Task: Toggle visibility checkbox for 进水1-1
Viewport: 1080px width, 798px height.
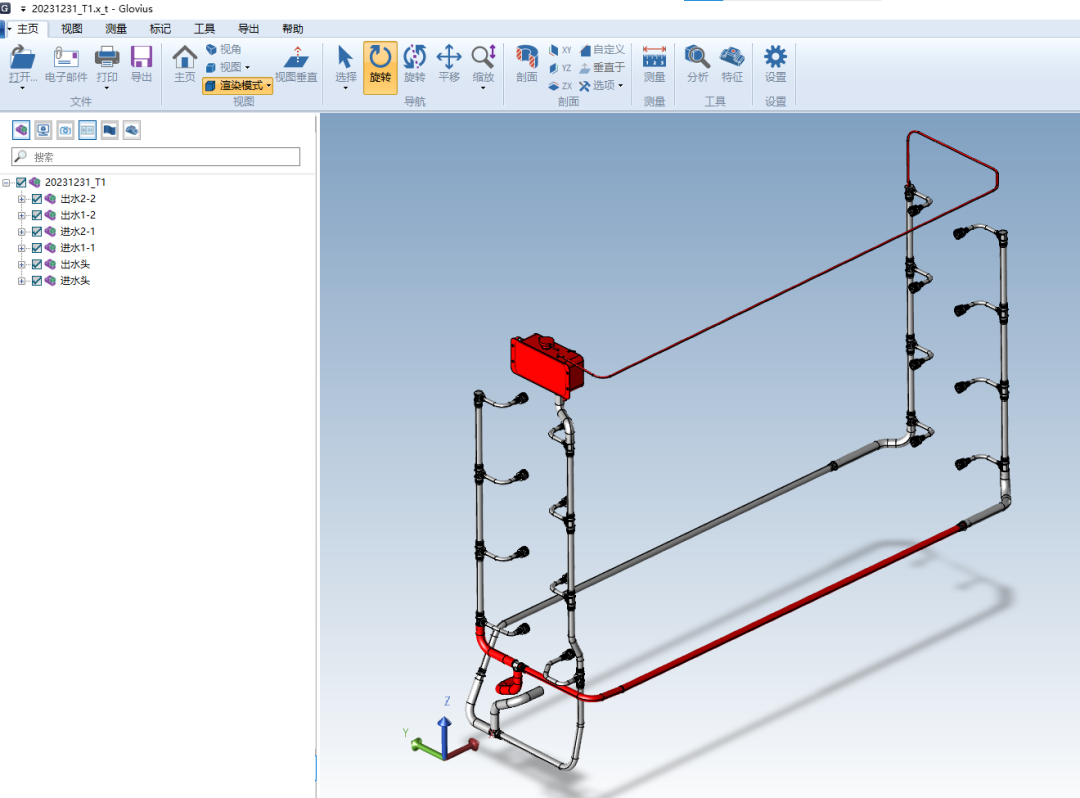Action: 37,248
